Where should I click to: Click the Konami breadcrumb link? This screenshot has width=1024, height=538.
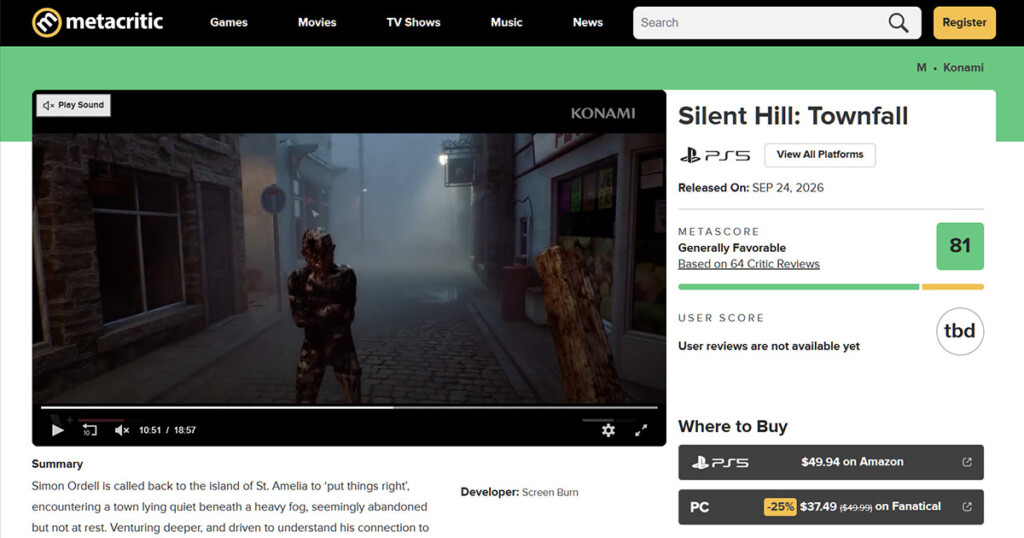[x=963, y=67]
